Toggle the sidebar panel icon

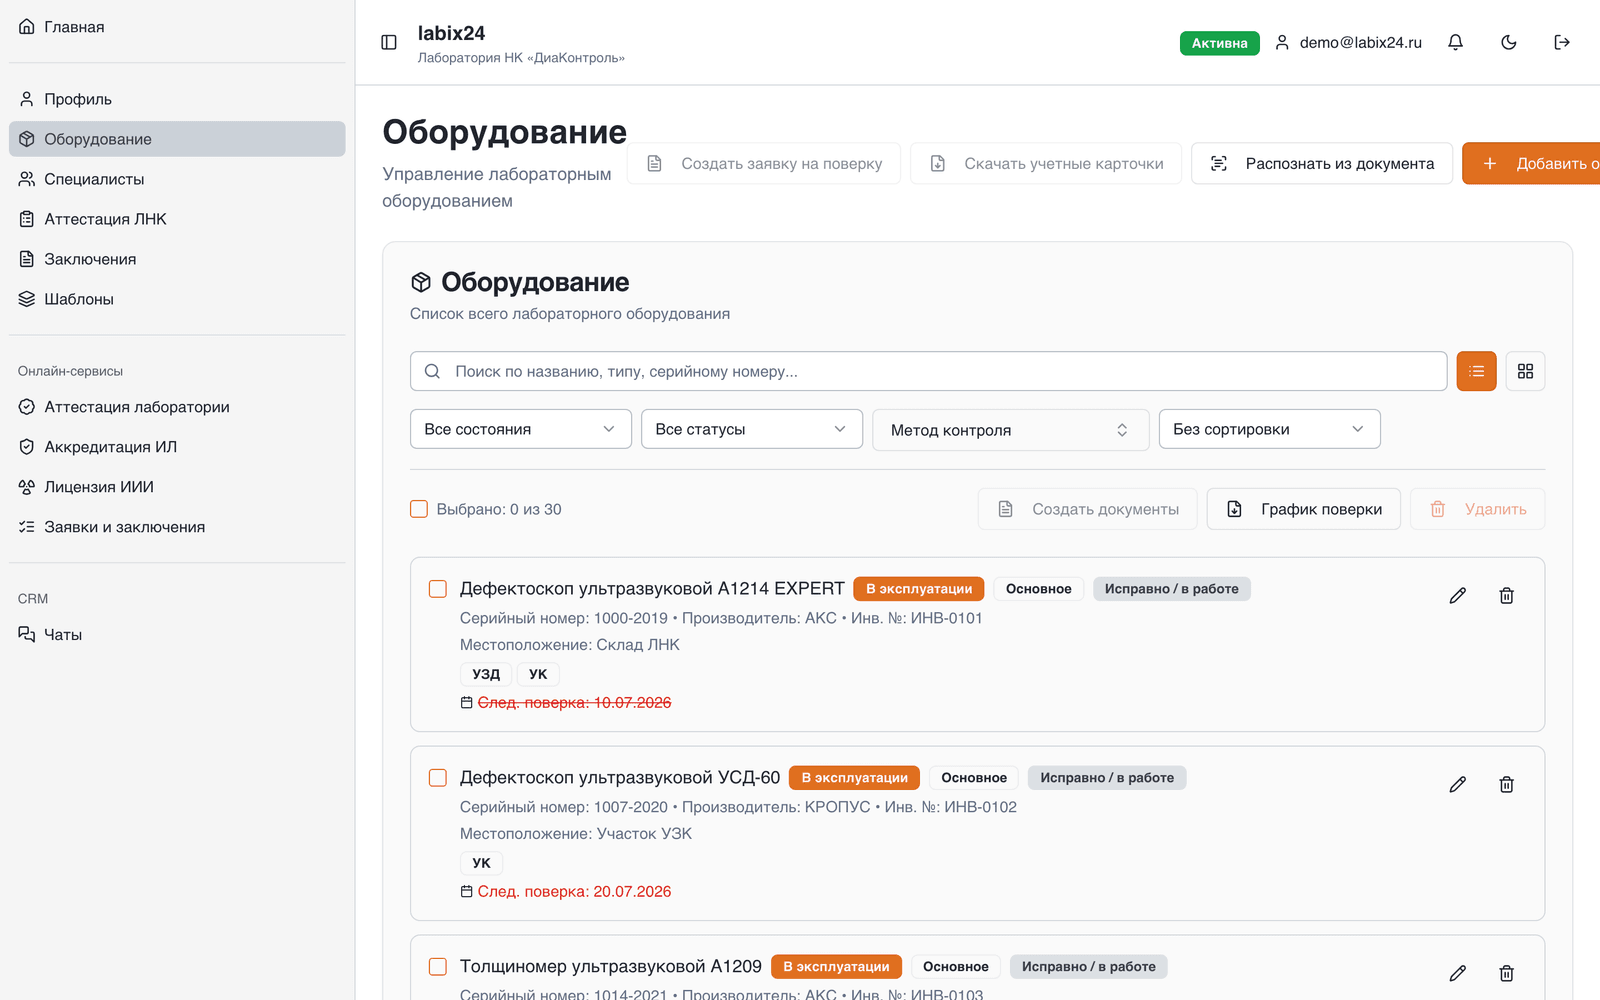[389, 42]
